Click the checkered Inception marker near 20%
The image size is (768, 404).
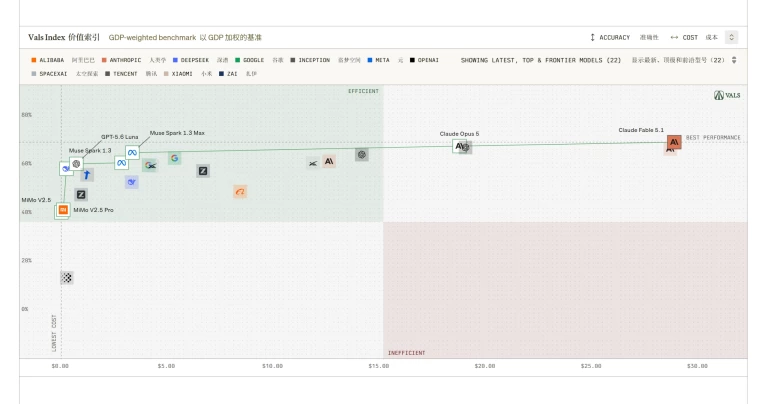coord(67,278)
